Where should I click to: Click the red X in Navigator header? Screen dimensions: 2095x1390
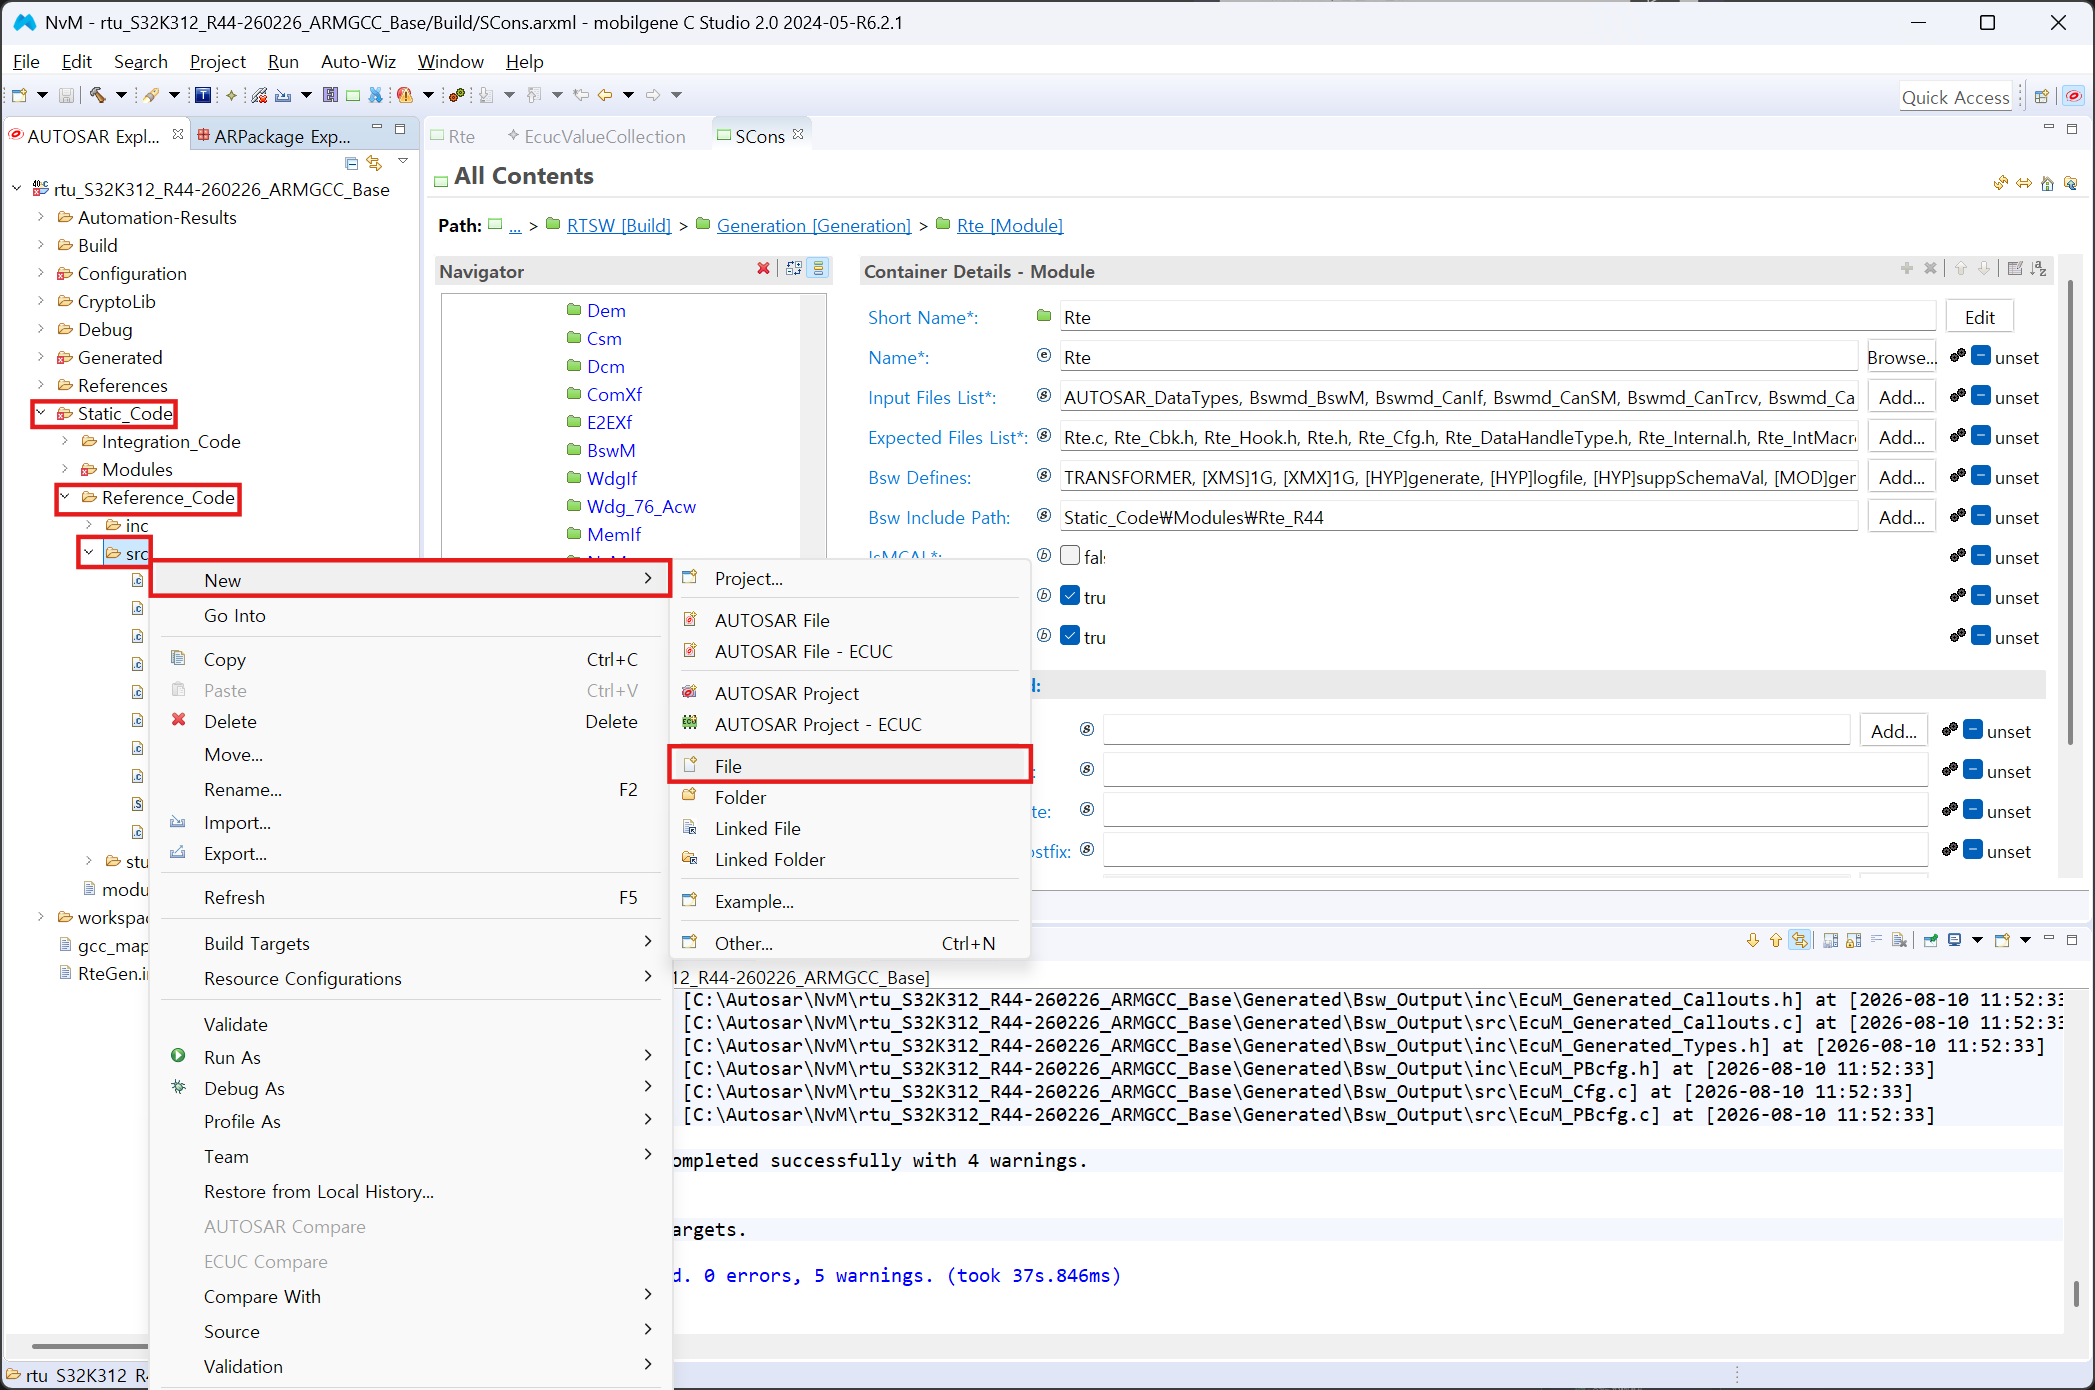coord(764,269)
